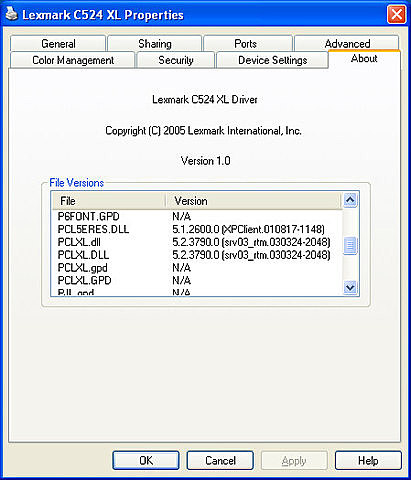Image resolution: width=411 pixels, height=480 pixels.
Task: Click the scroll down arrow in File Versions list
Action: click(350, 287)
